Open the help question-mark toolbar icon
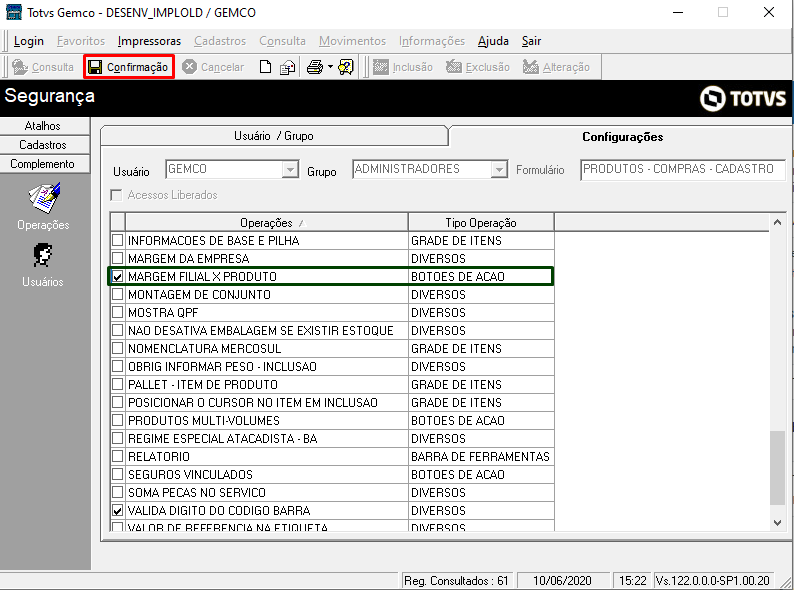 (346, 67)
